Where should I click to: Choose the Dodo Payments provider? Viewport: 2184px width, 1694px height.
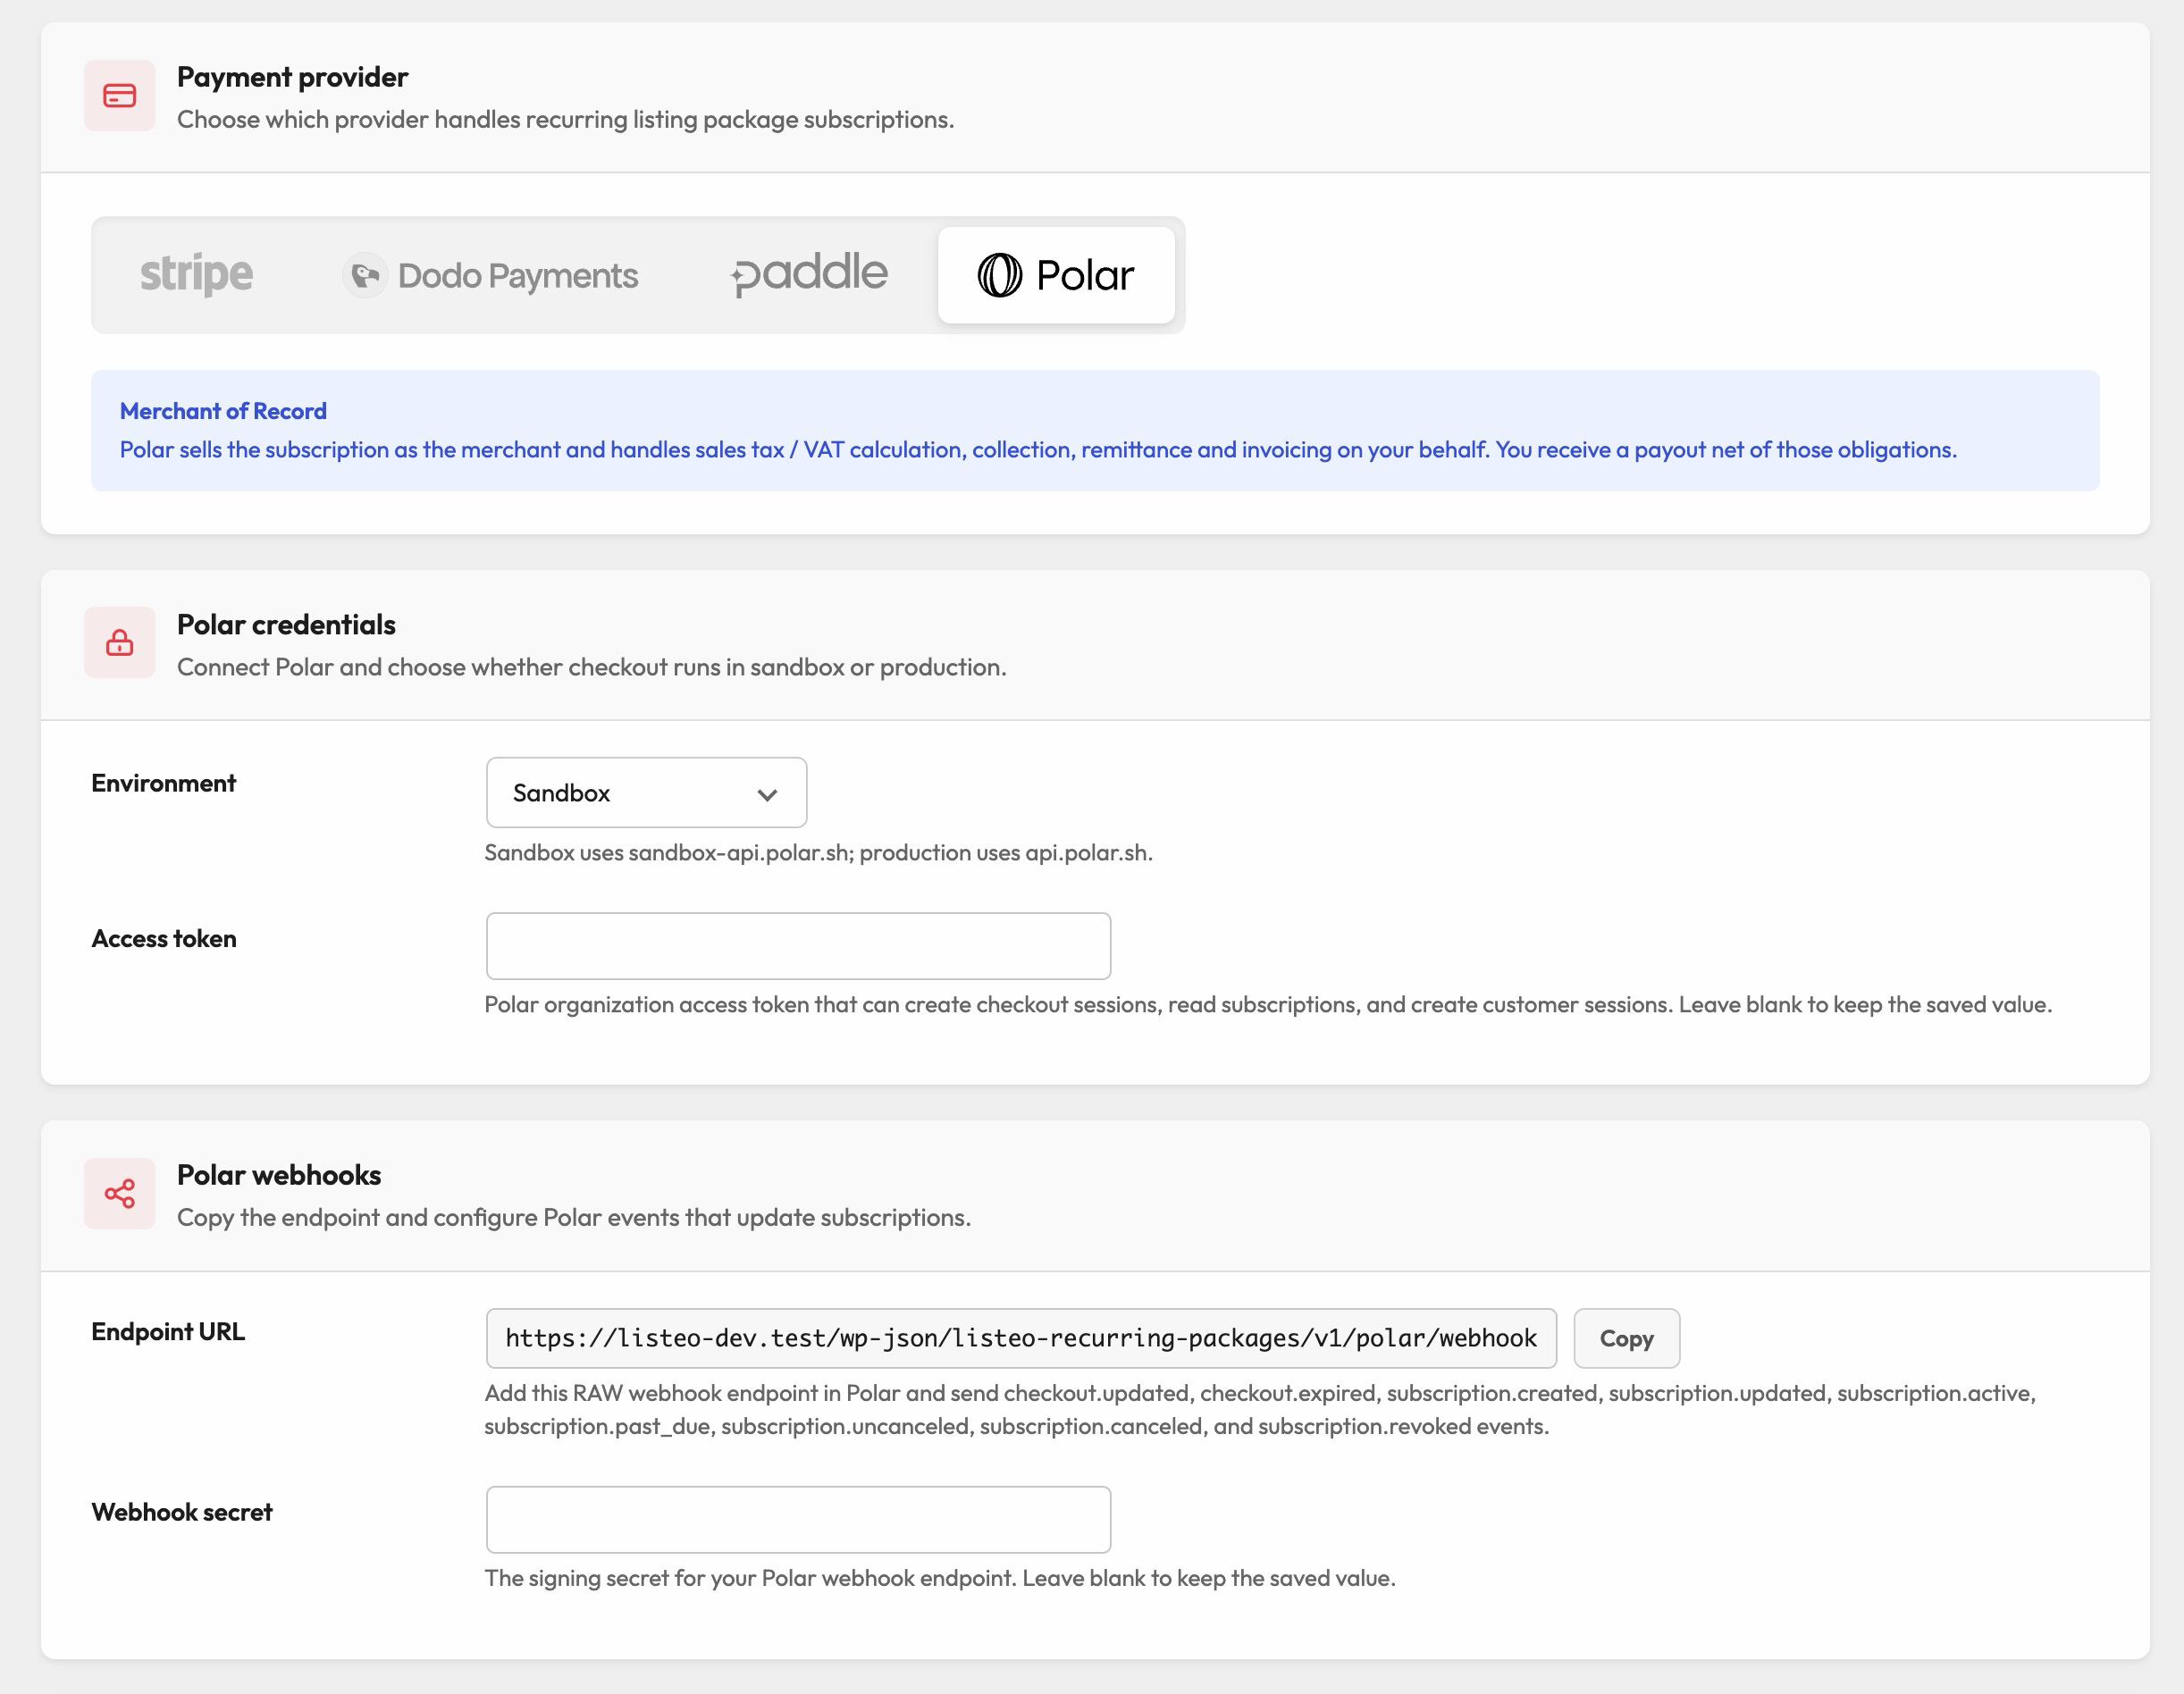[x=490, y=275]
